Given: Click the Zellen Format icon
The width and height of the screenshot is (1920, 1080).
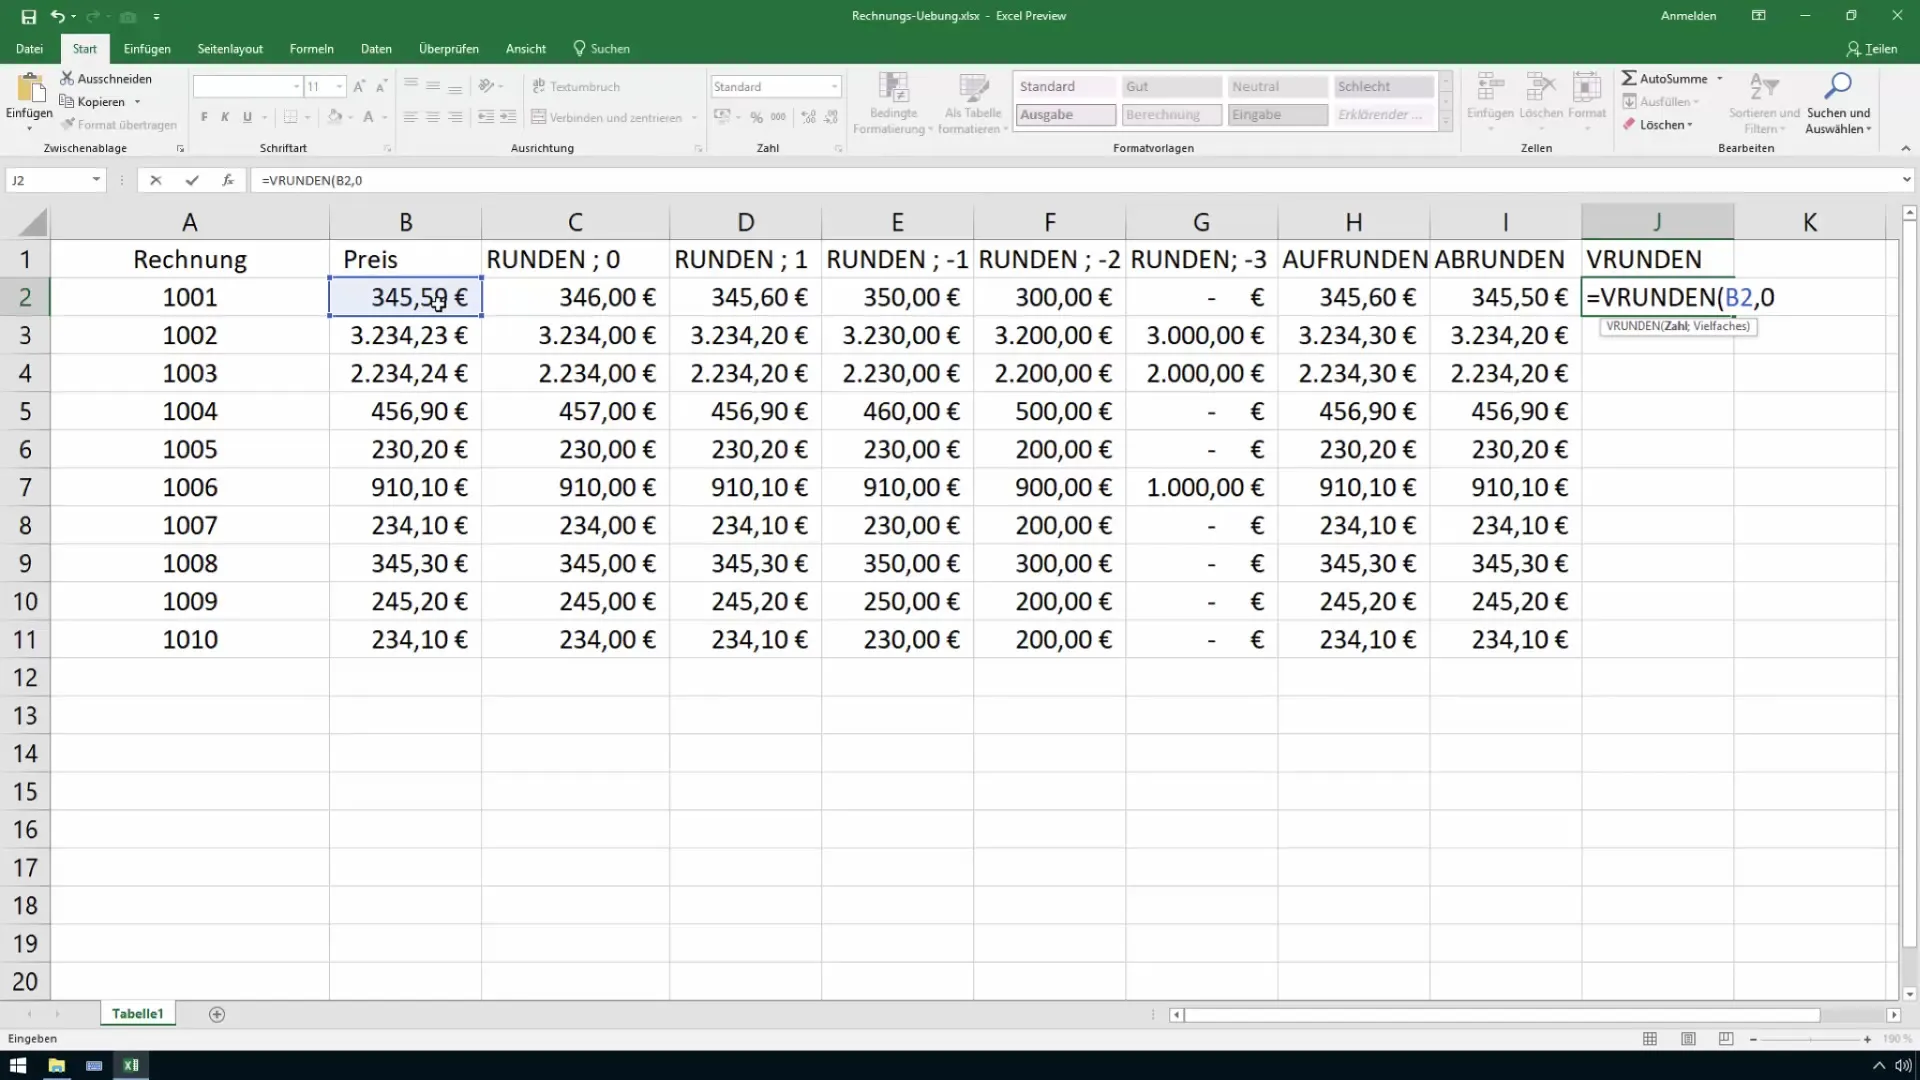Looking at the screenshot, I should click(1587, 87).
